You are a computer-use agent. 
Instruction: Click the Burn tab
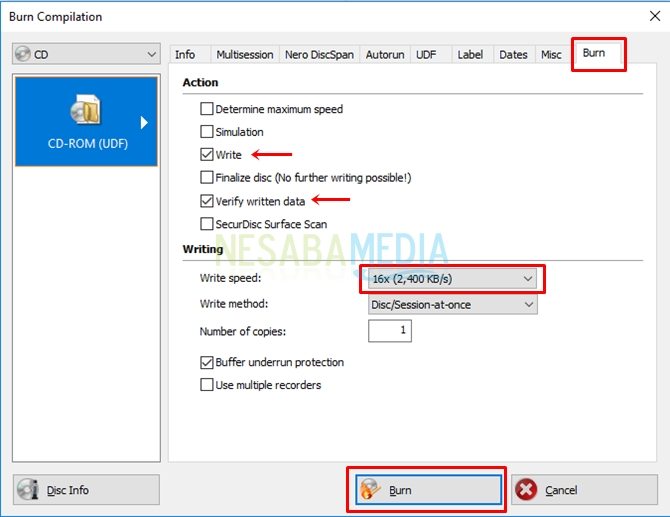(x=597, y=53)
